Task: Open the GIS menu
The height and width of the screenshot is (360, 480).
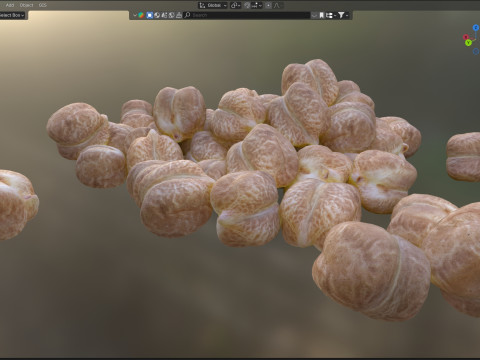Action: pyautogui.click(x=42, y=5)
